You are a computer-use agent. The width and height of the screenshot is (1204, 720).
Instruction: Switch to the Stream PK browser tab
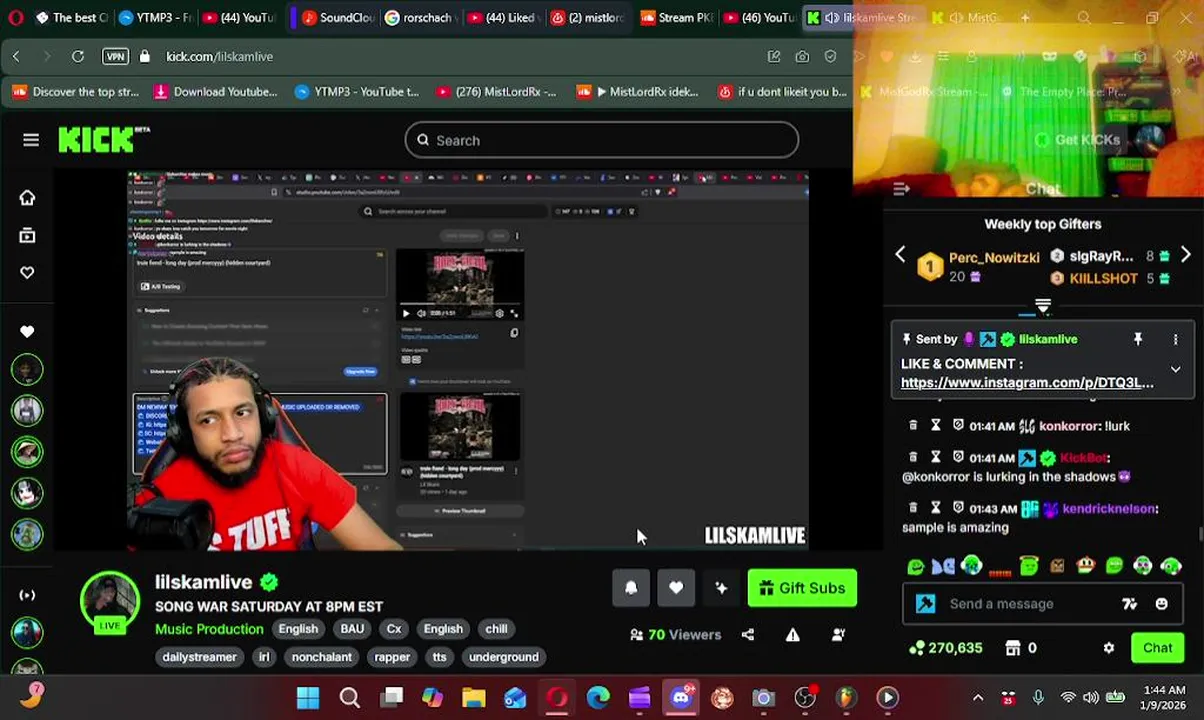[x=677, y=17]
